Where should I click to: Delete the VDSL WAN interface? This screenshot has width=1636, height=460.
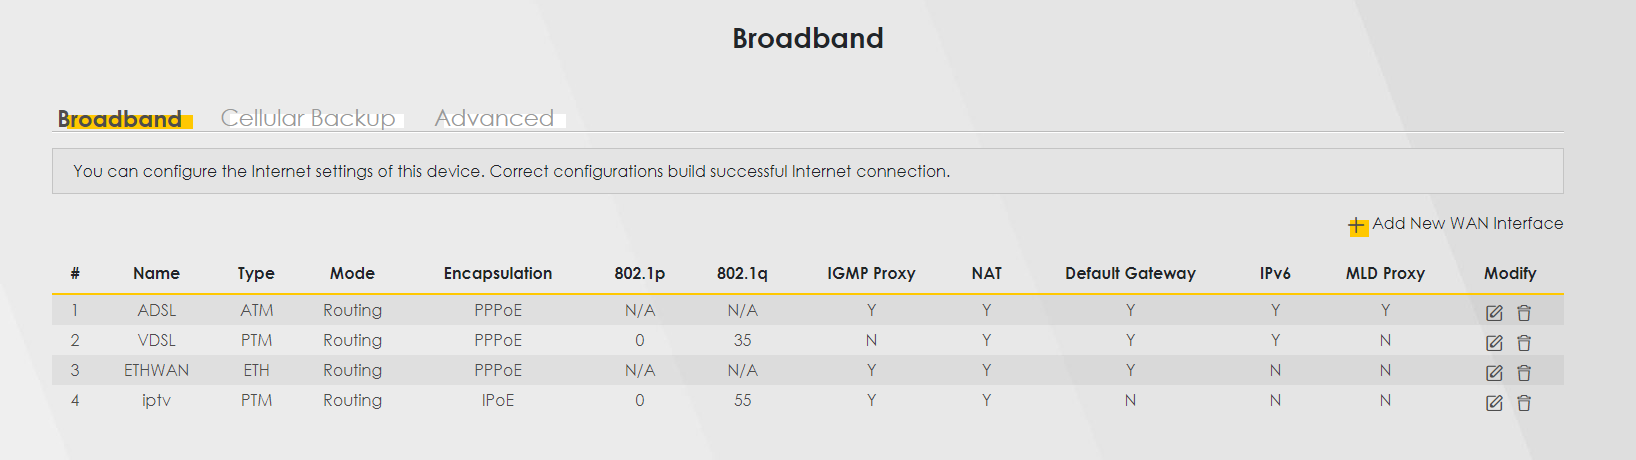1524,343
